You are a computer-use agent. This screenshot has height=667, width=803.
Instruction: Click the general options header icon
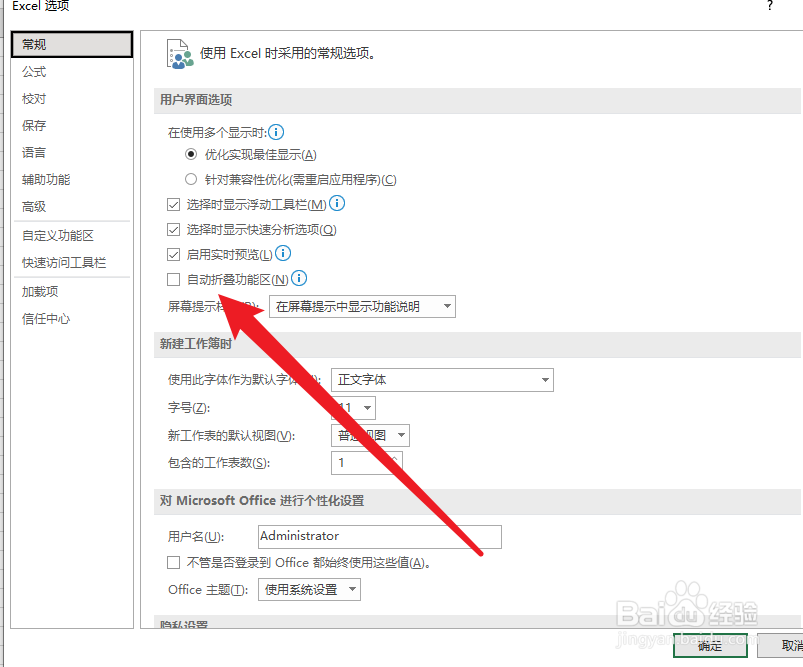[180, 54]
